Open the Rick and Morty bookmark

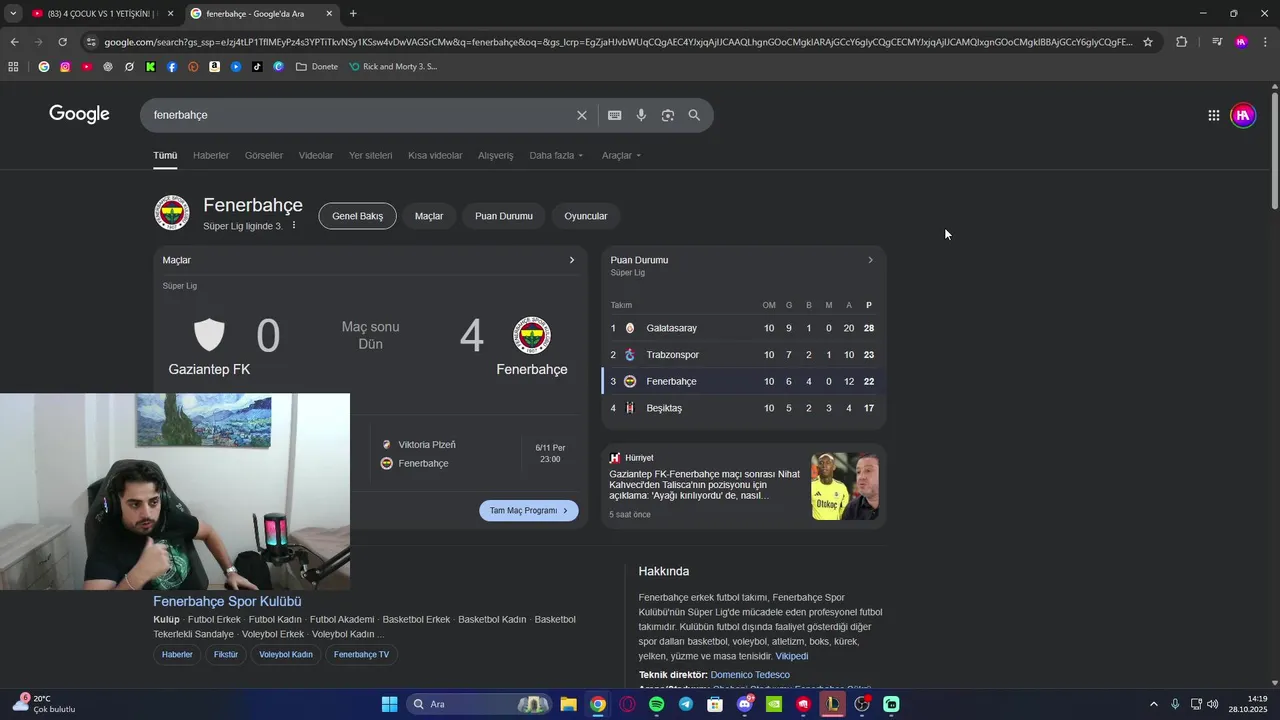coord(393,67)
